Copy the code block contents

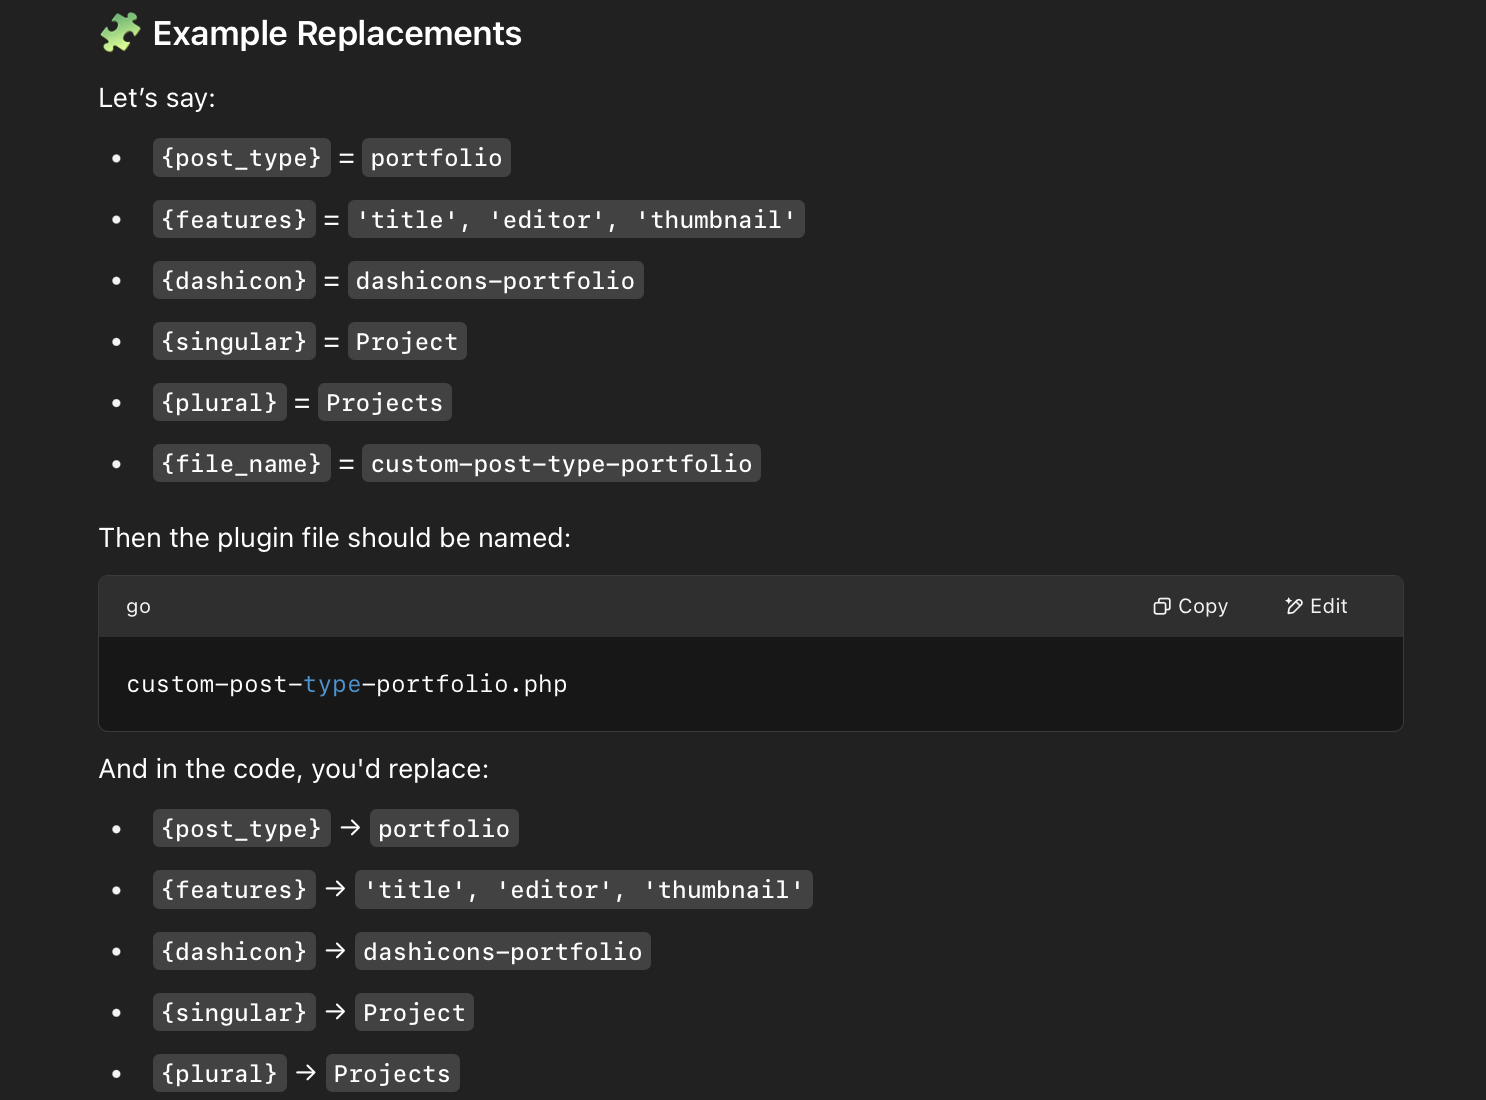(1190, 606)
